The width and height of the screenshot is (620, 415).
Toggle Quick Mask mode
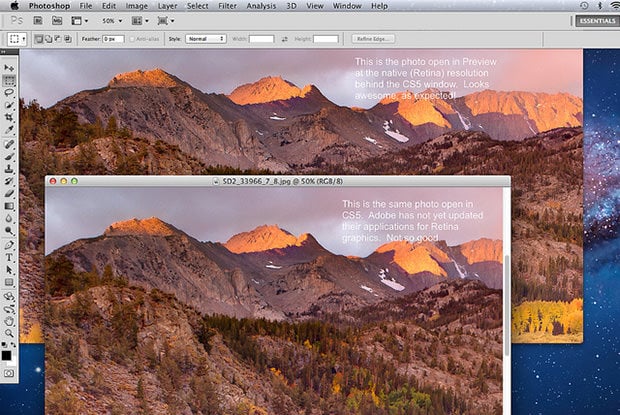pyautogui.click(x=9, y=373)
